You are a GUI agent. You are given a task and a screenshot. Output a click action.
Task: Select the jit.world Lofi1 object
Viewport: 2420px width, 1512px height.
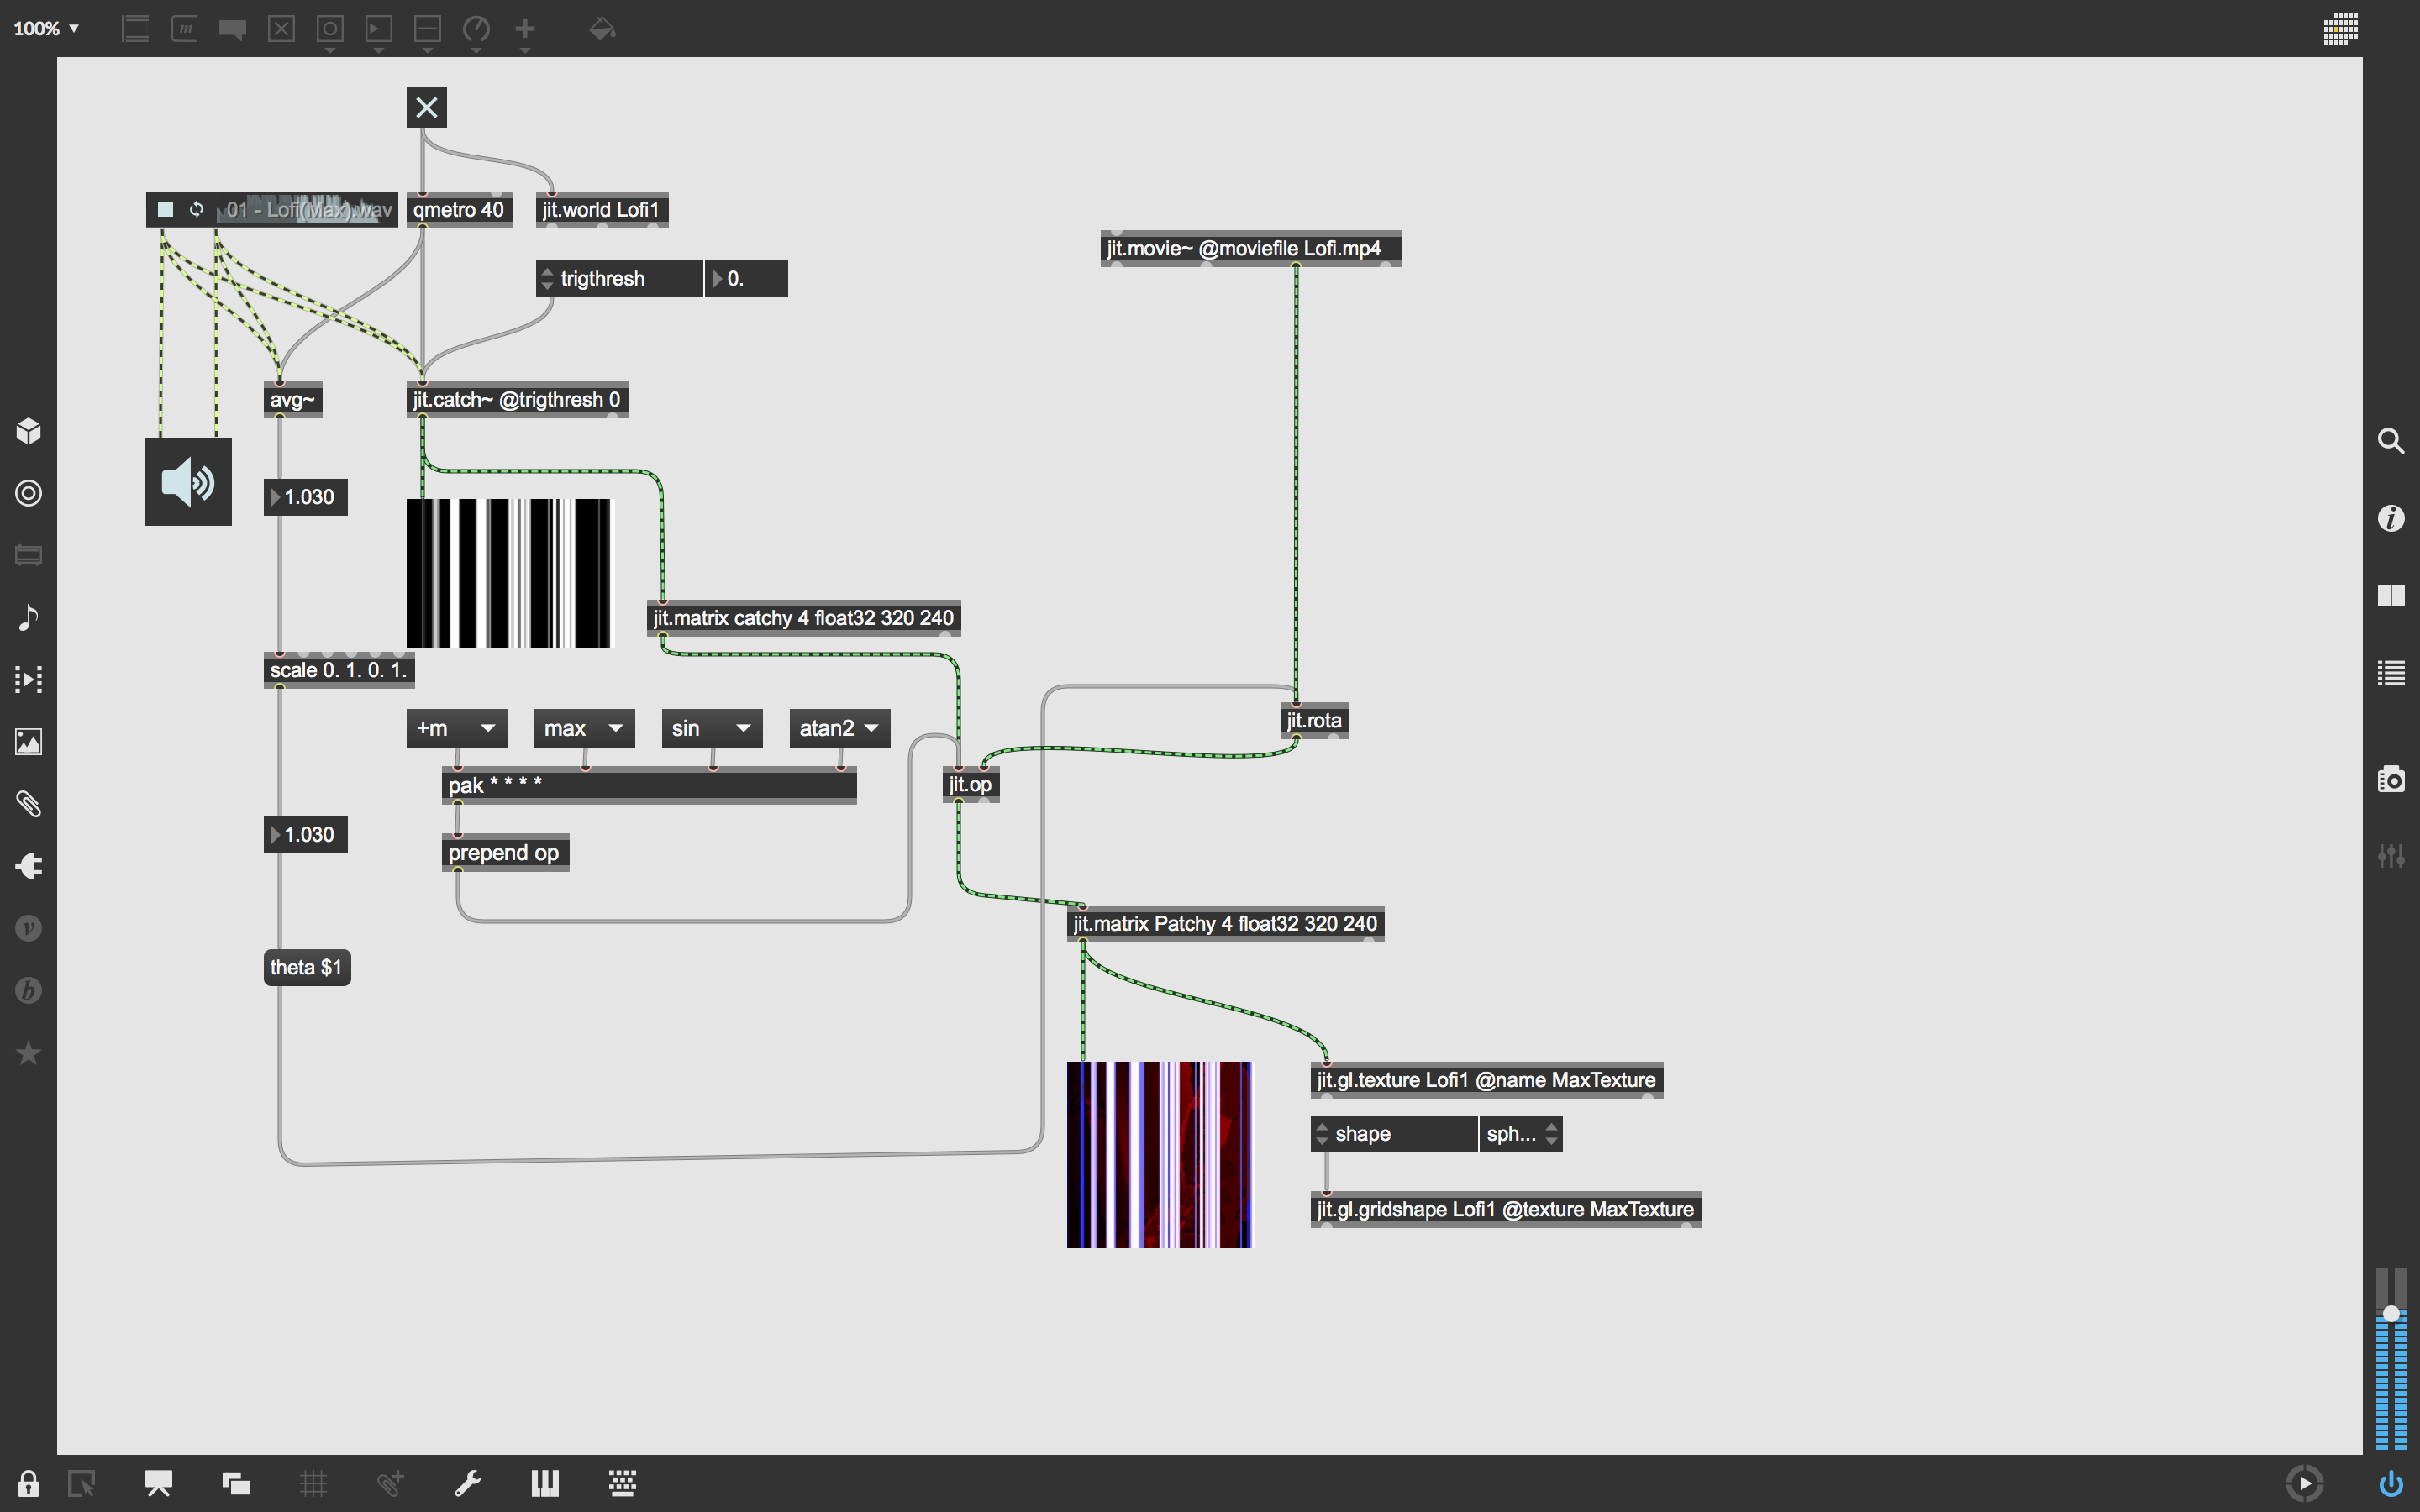point(602,210)
